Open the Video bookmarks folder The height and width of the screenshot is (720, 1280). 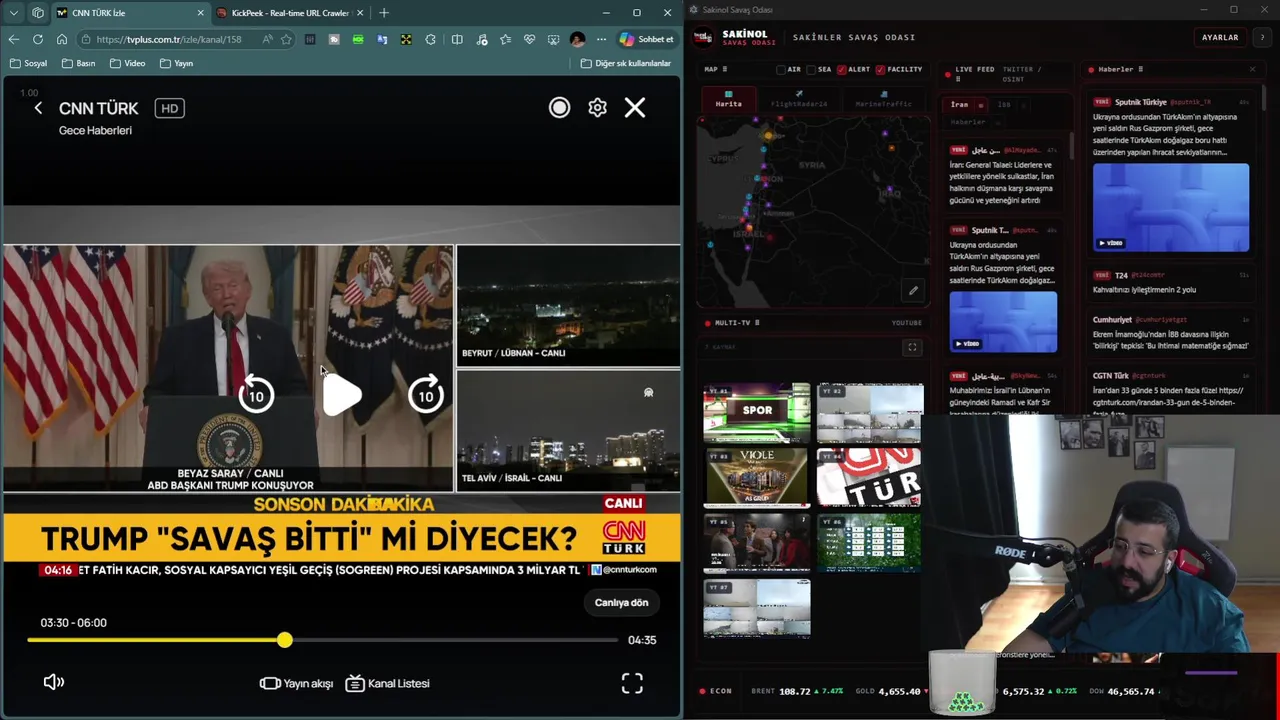[x=127, y=63]
